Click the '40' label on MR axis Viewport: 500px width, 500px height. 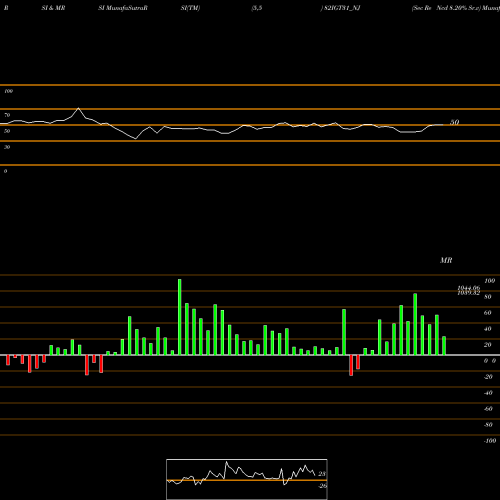(488, 329)
